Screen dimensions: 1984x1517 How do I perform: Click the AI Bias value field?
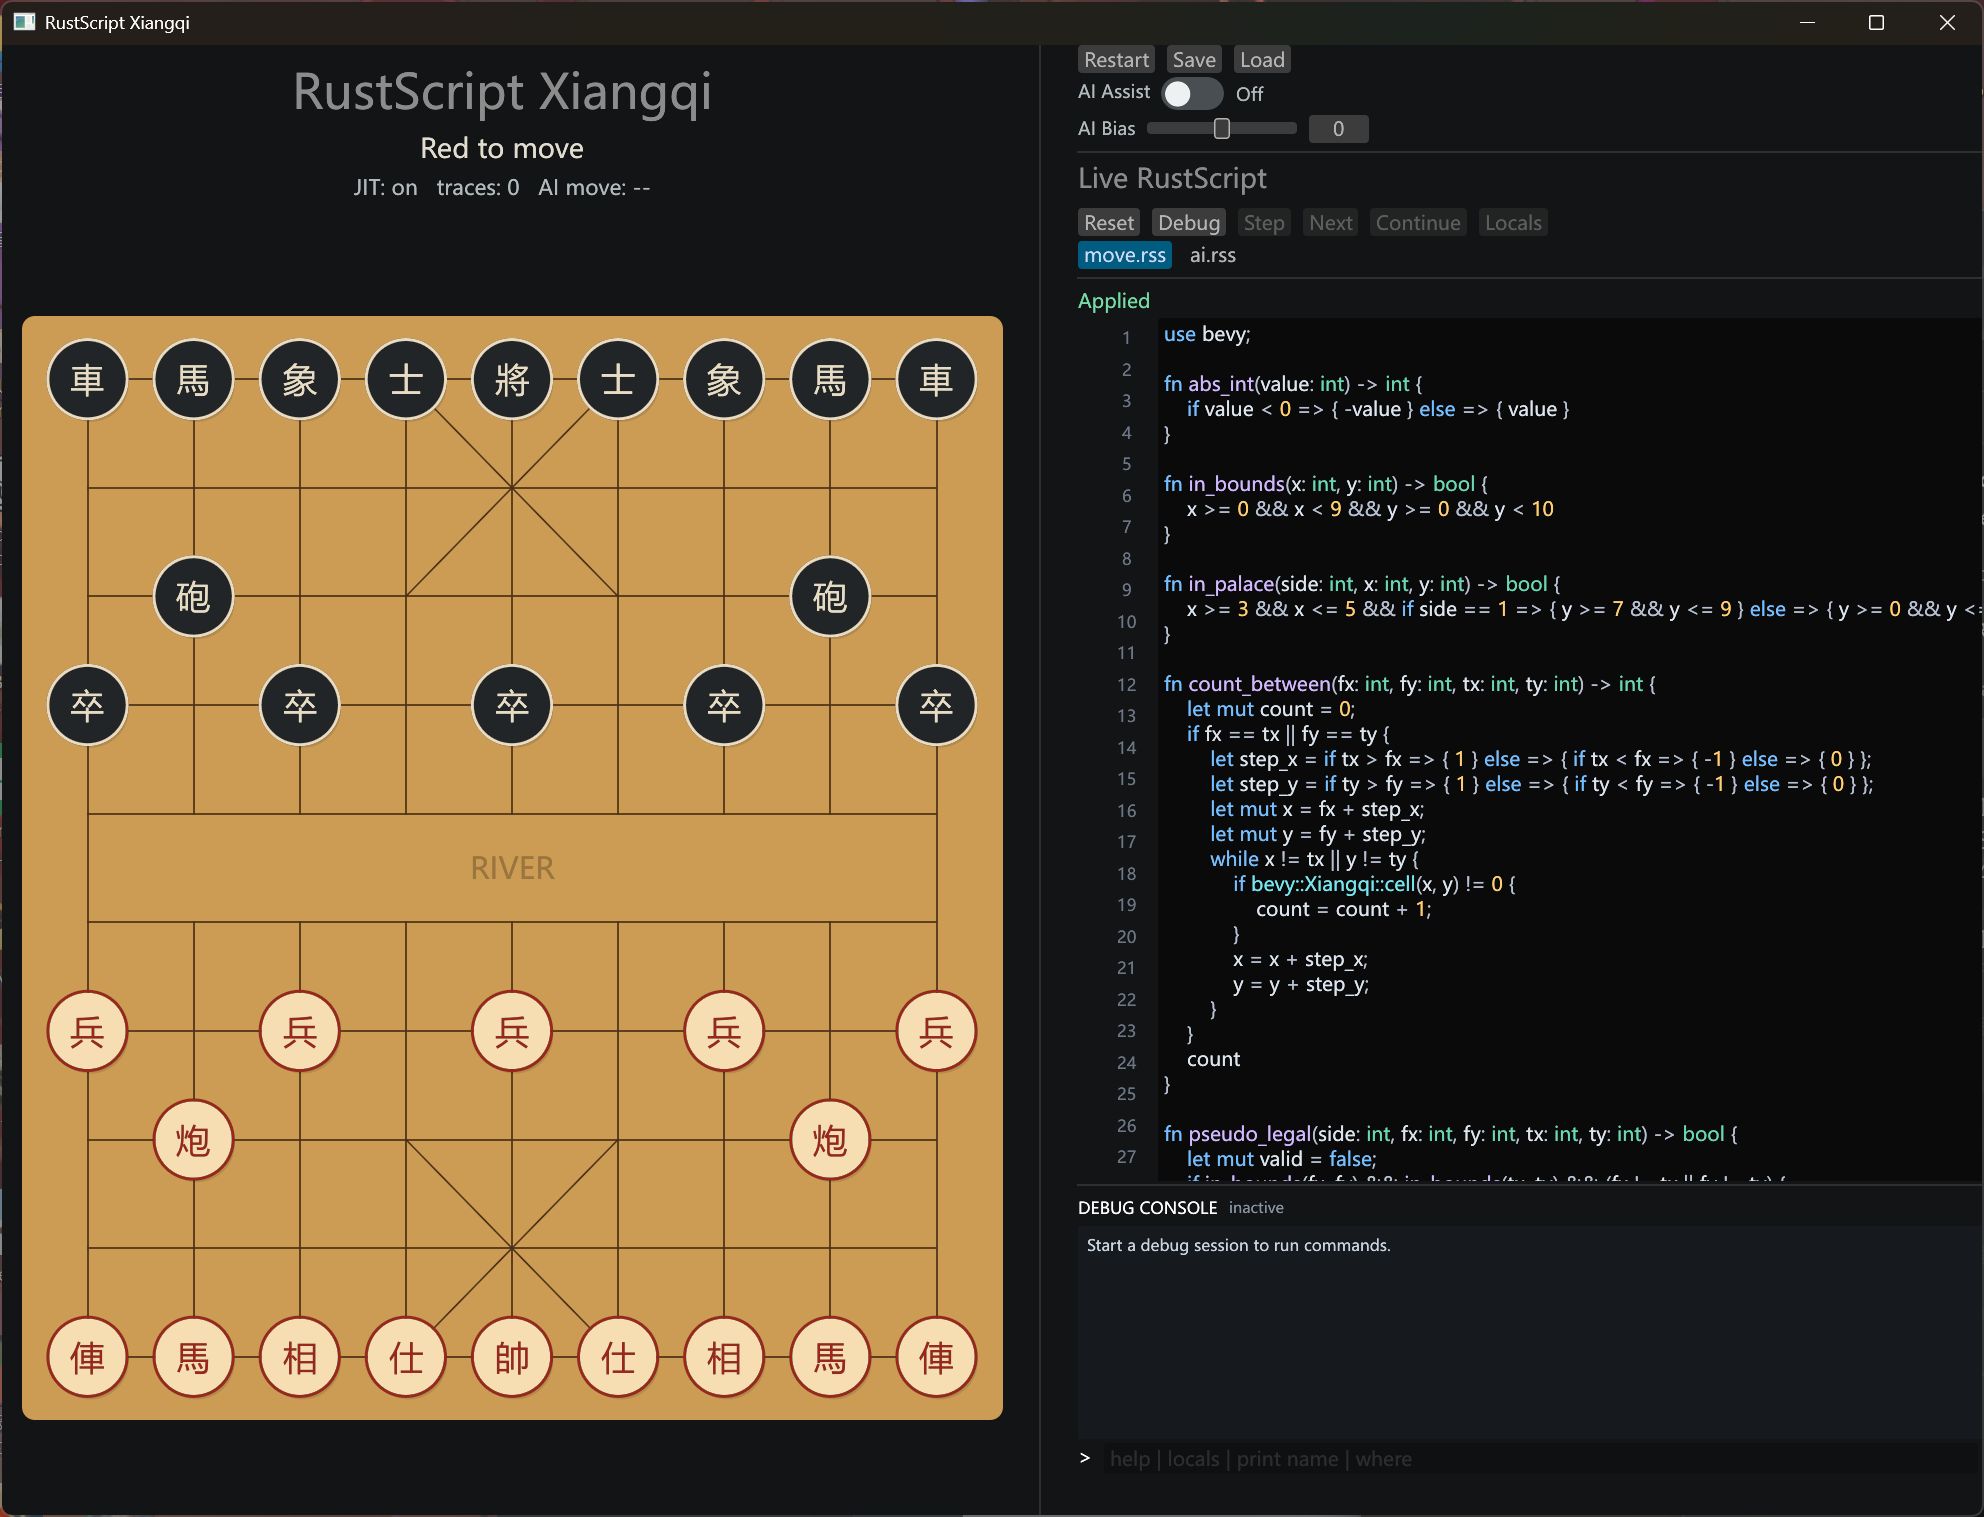1338,129
